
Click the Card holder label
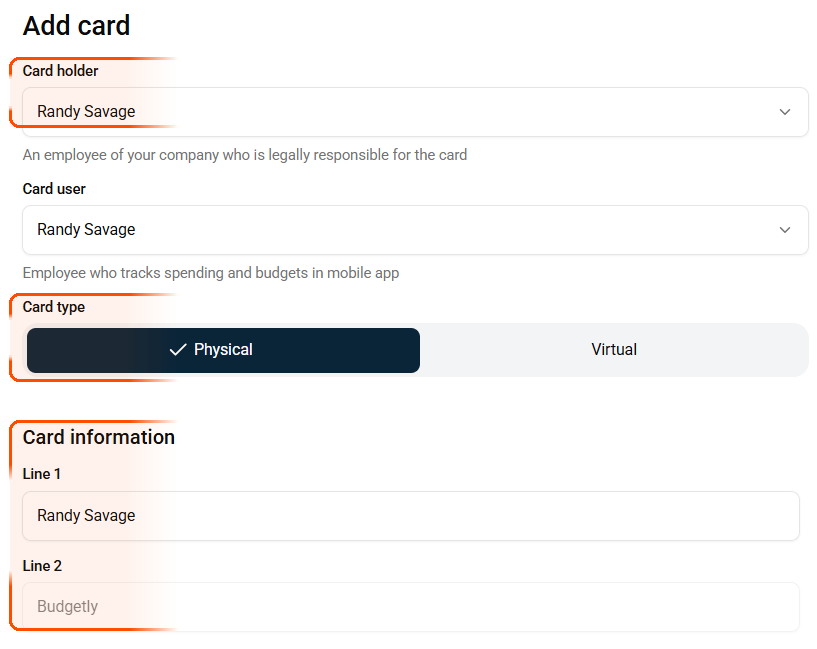point(61,71)
